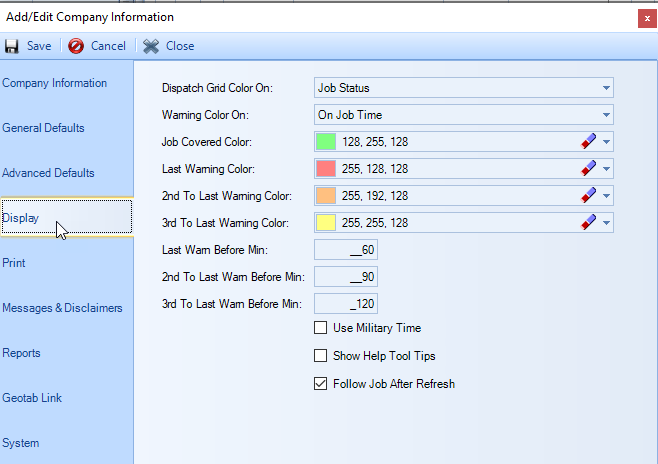
Task: Enable Show Help Tool Tips checkbox
Action: click(x=321, y=356)
